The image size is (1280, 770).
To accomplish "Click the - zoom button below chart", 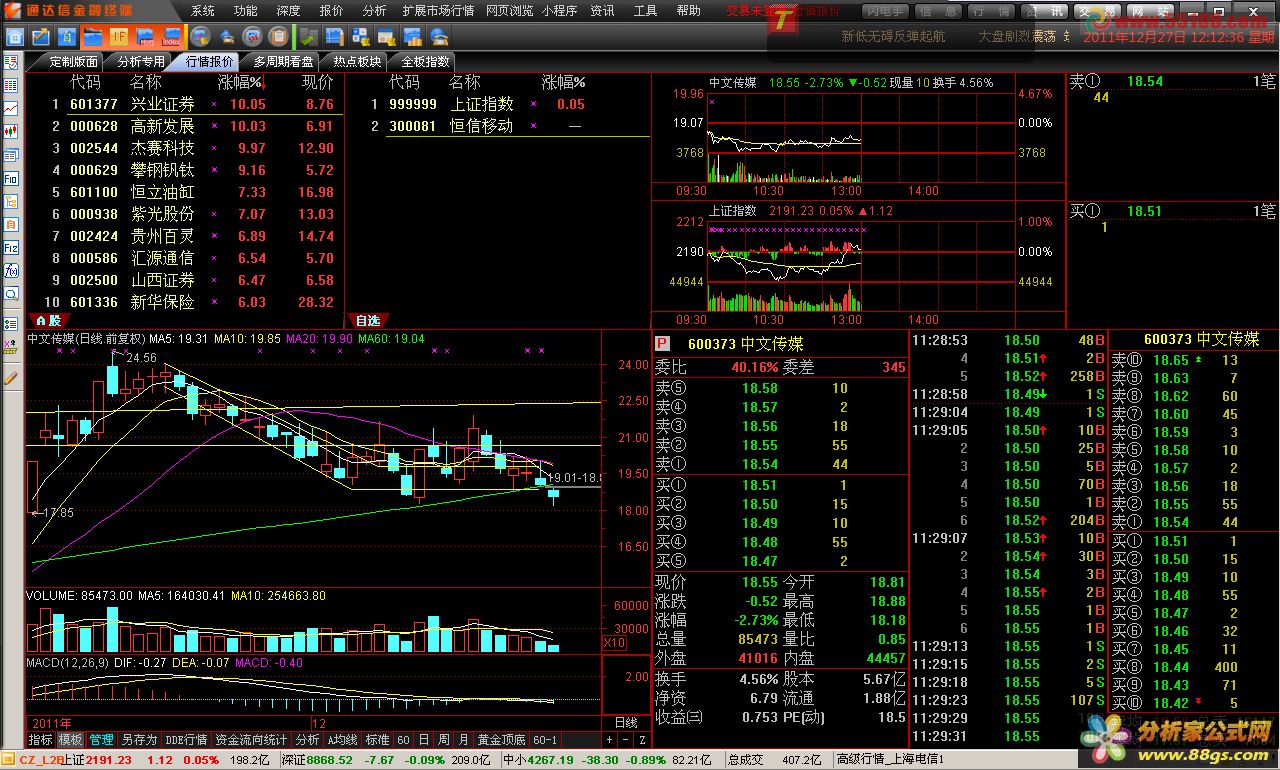I will click(626, 740).
